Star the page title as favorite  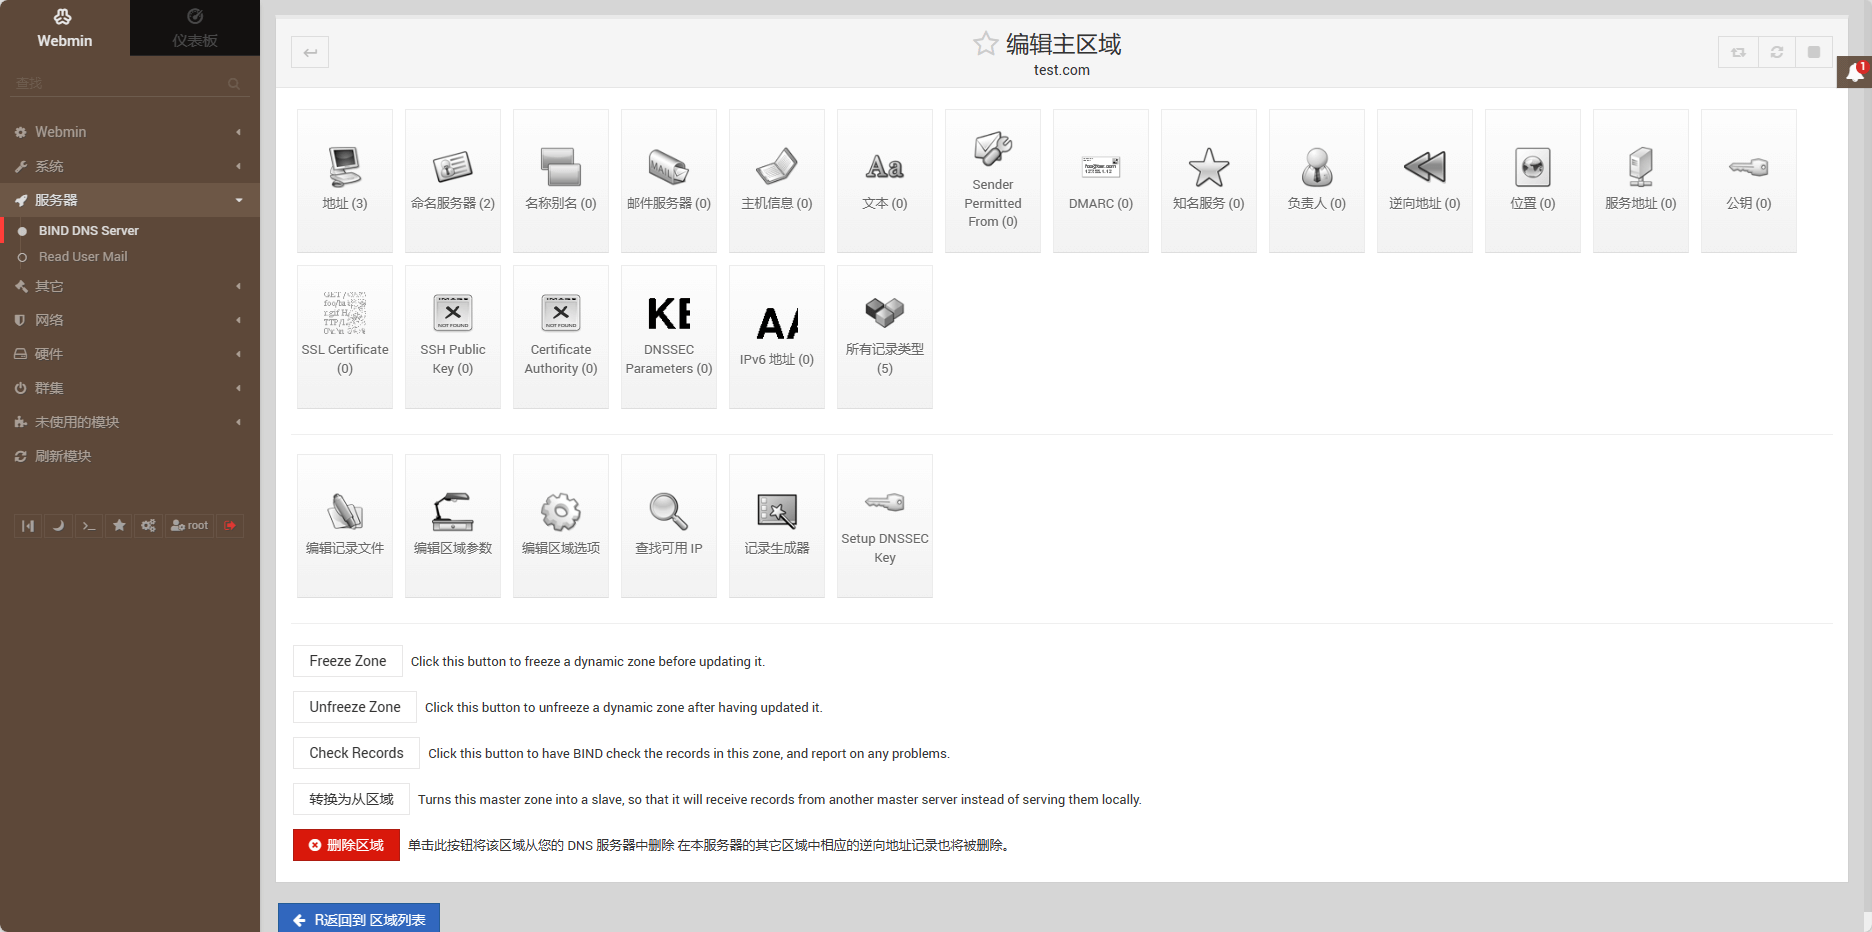pos(985,43)
